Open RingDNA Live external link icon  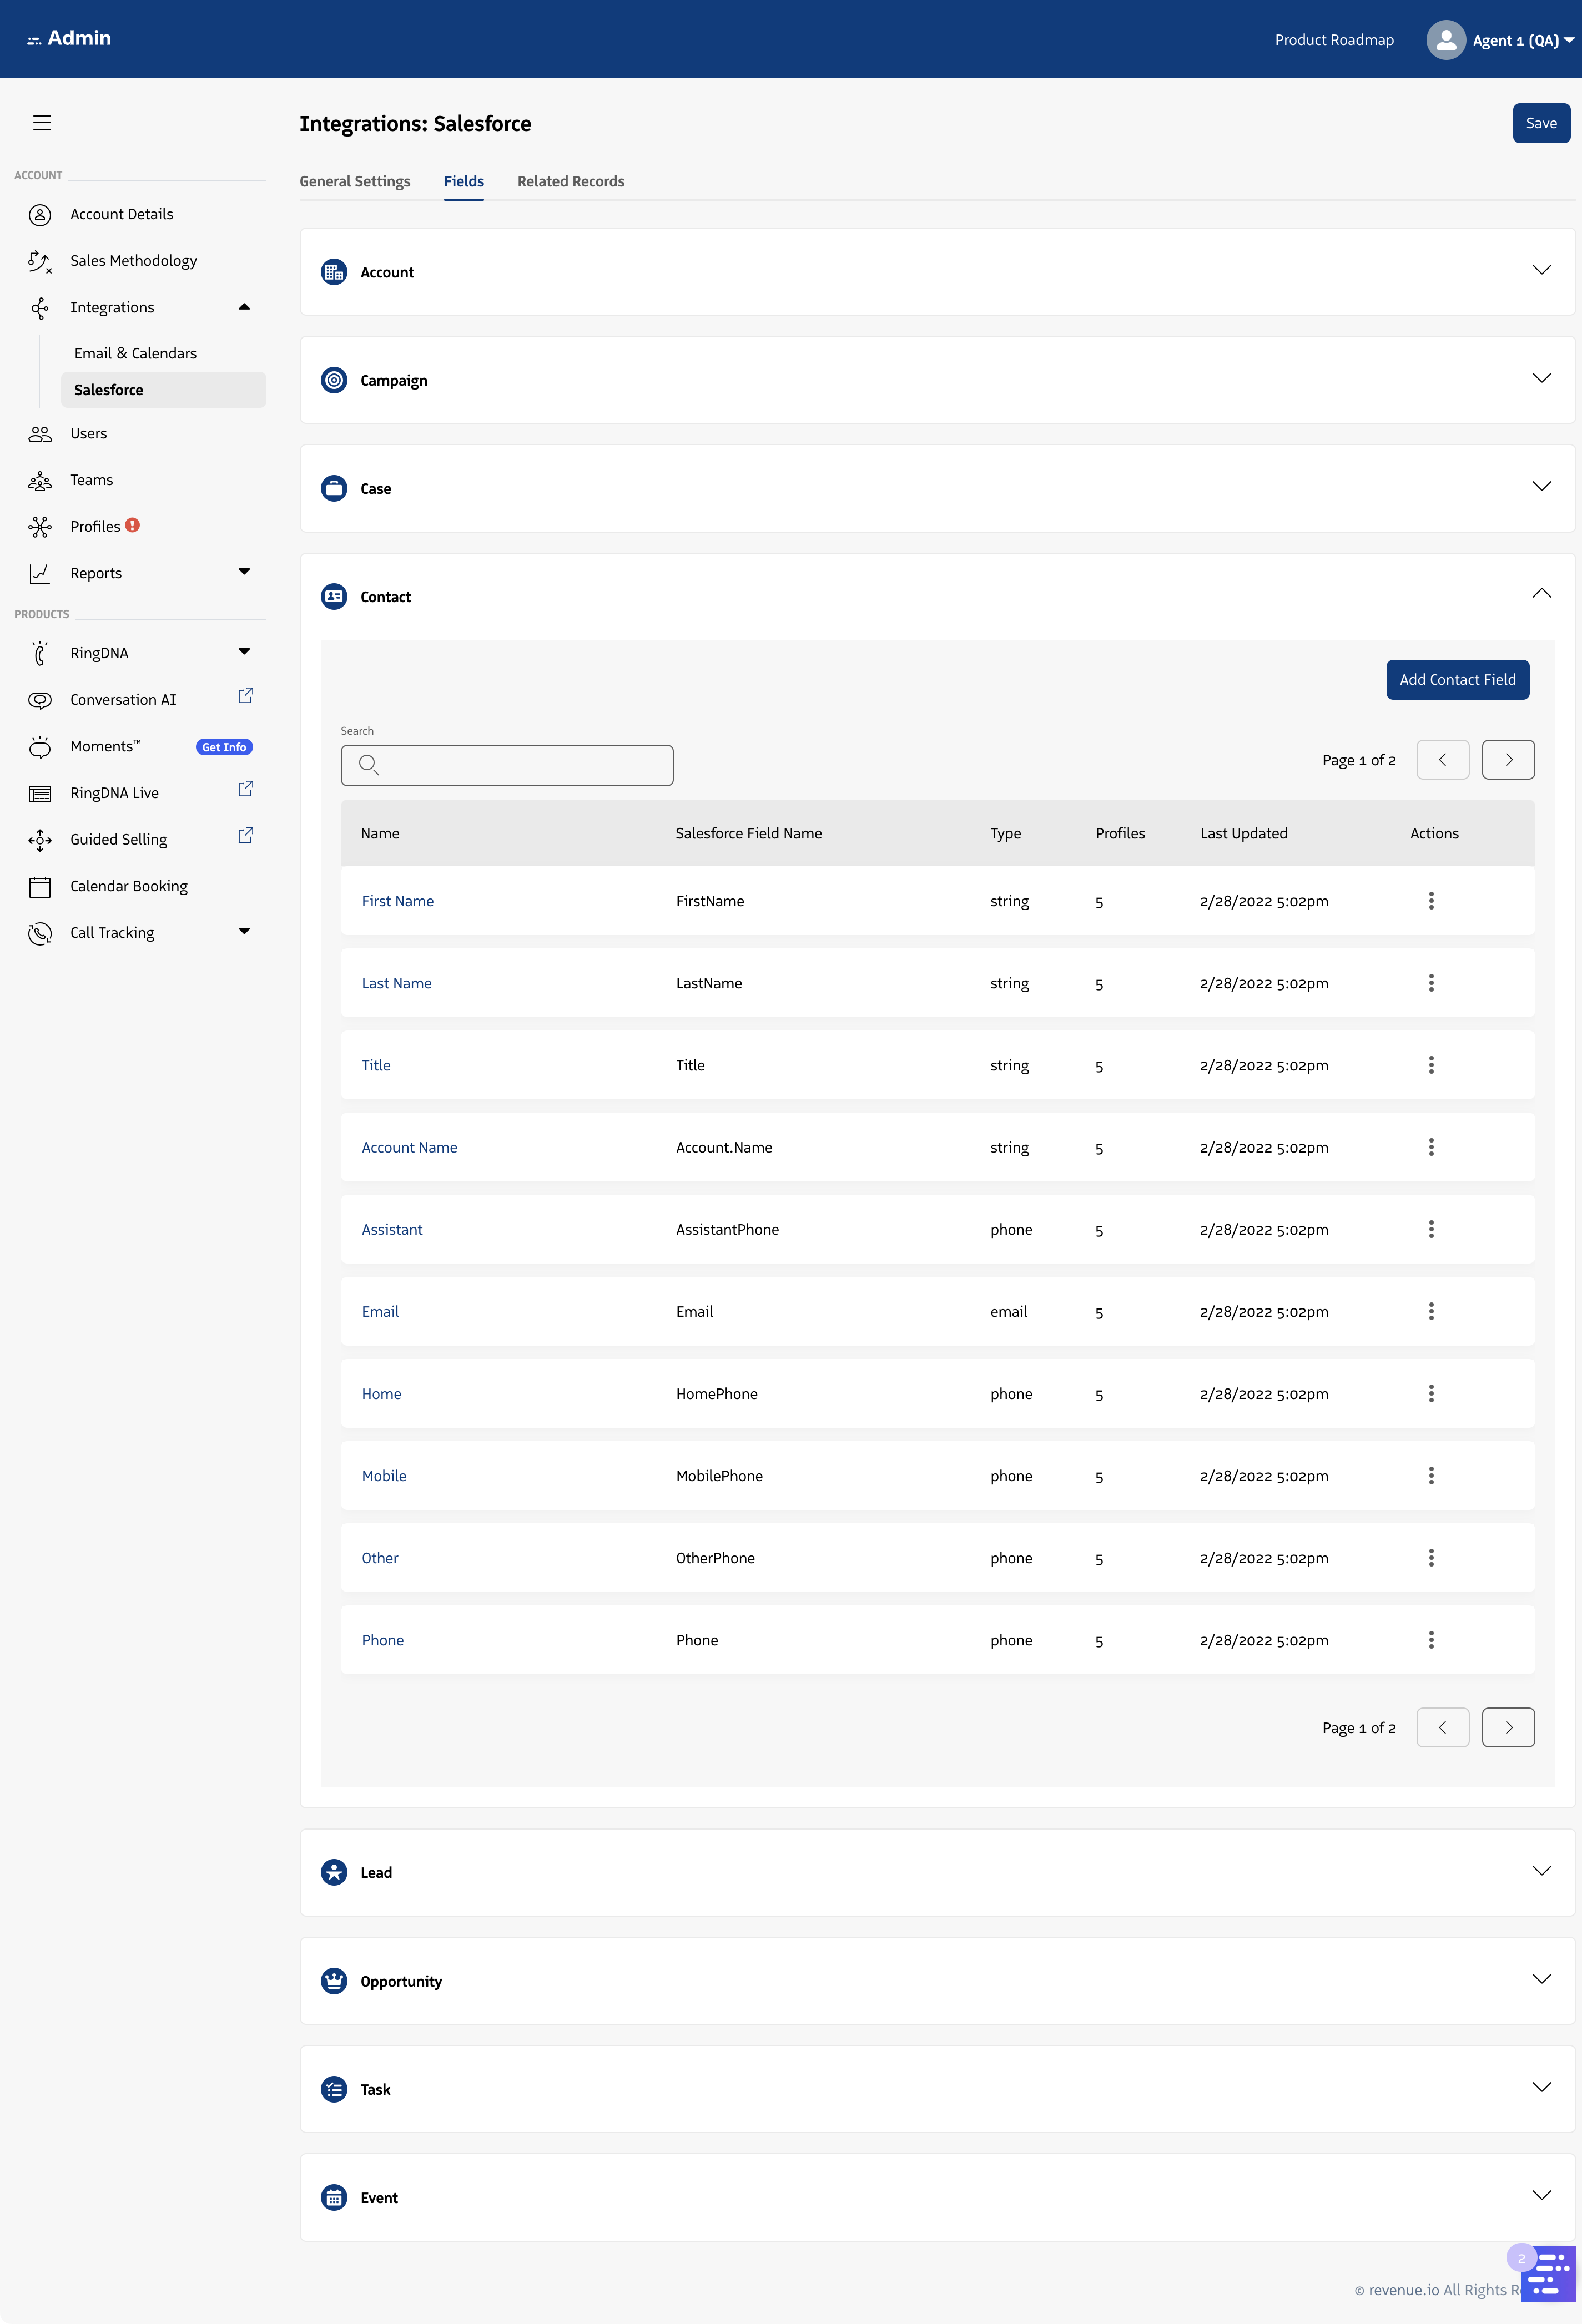[245, 789]
